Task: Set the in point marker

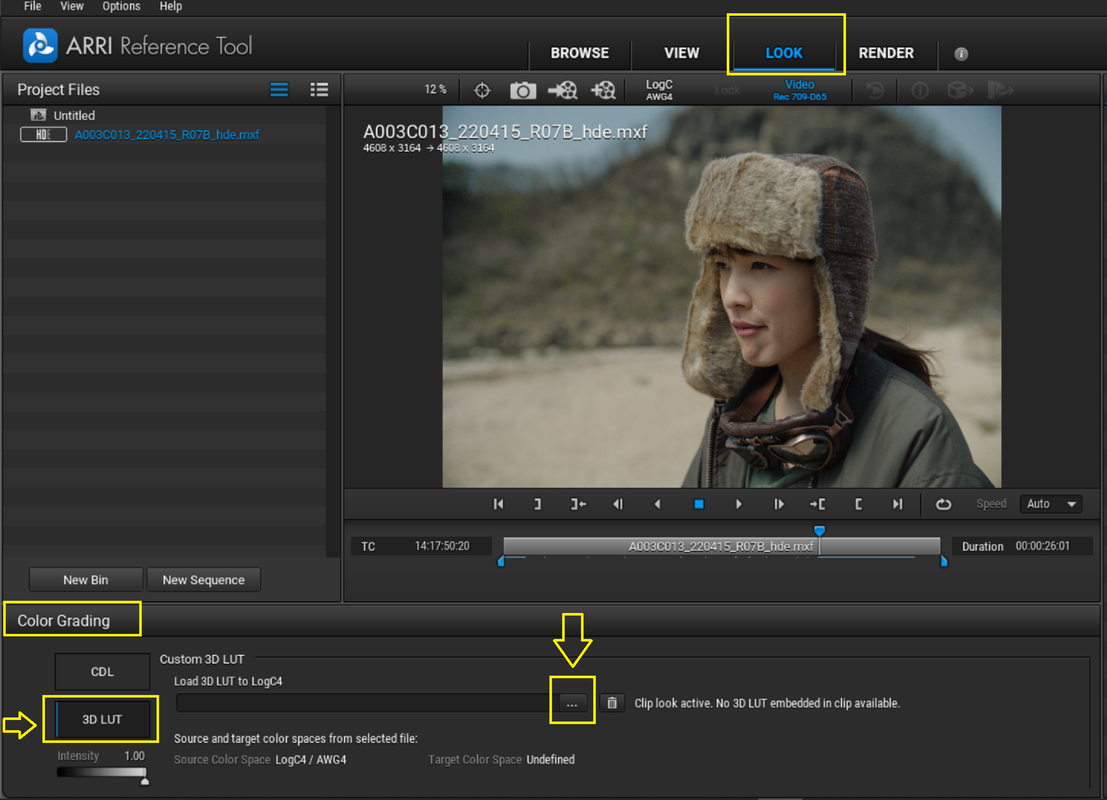Action: [x=858, y=504]
